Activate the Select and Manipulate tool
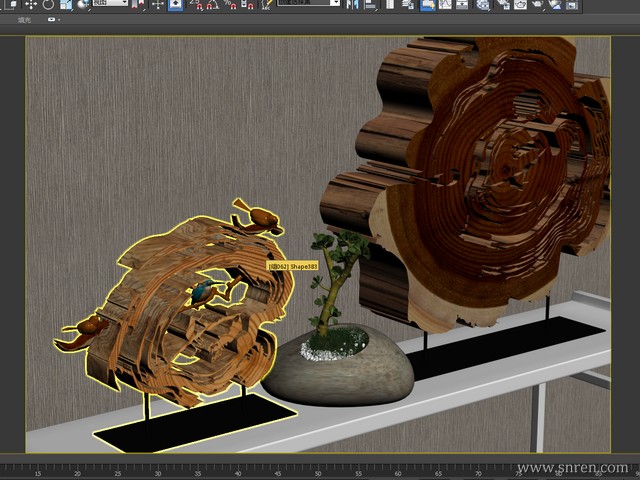 (158, 4)
